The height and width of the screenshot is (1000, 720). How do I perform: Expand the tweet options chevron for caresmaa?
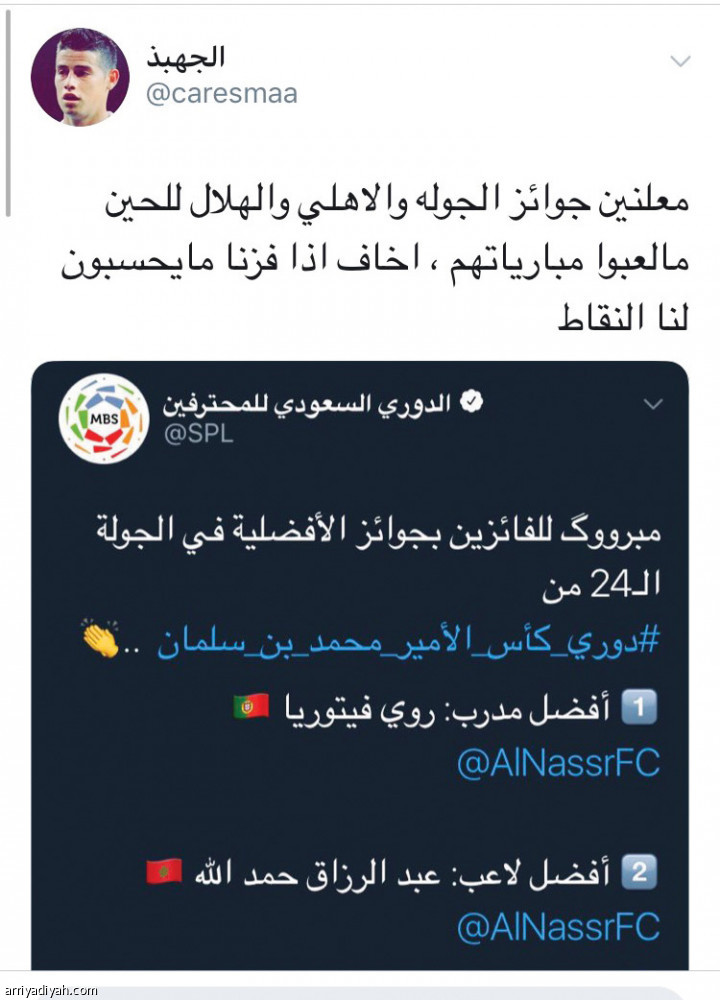[680, 61]
